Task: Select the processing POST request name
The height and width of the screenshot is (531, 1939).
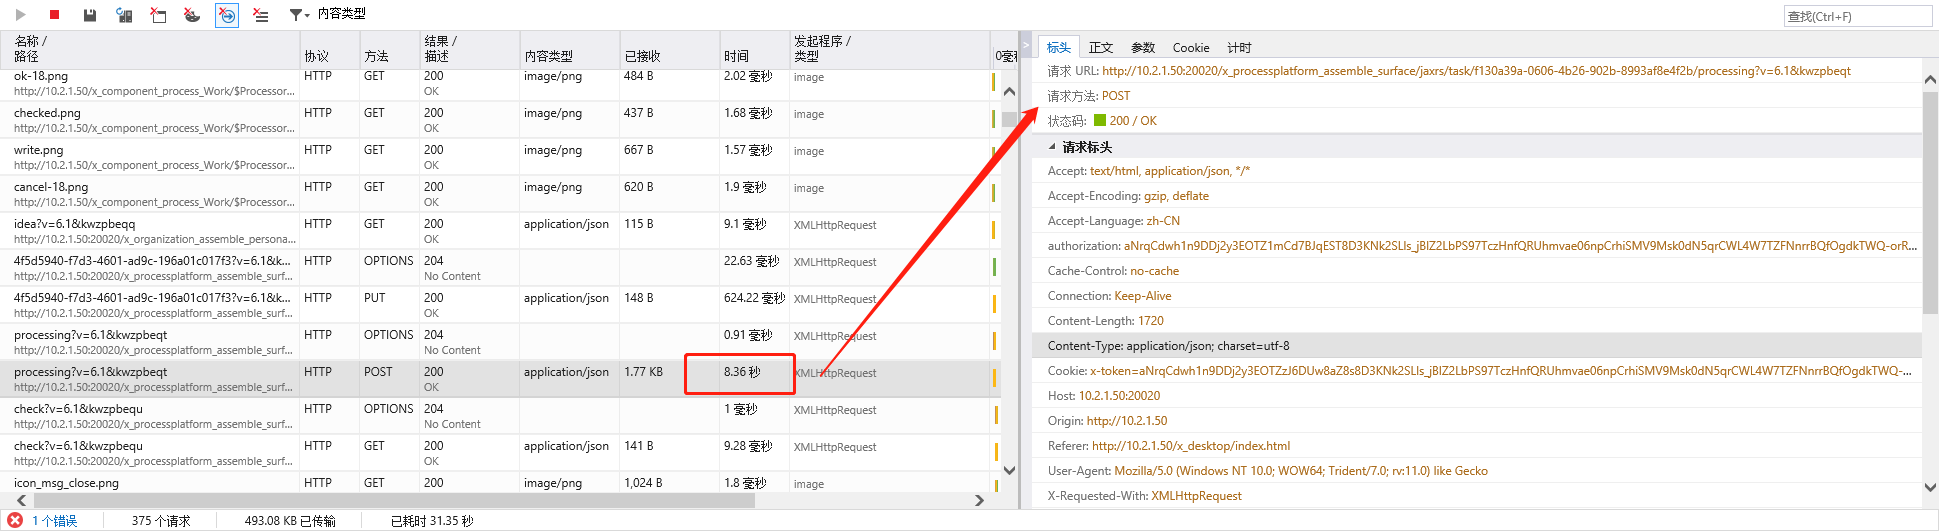Action: (x=91, y=372)
